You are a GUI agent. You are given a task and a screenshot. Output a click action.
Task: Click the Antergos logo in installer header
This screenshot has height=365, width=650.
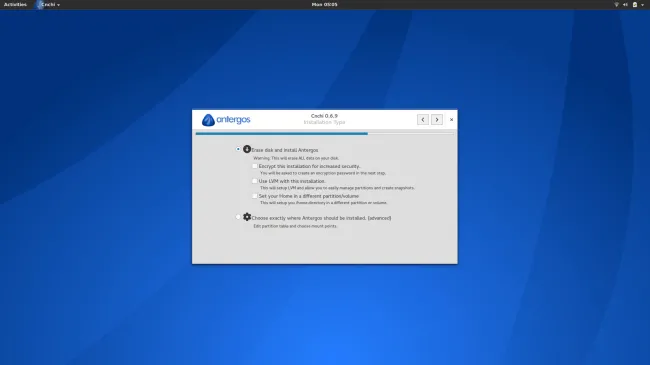click(226, 120)
